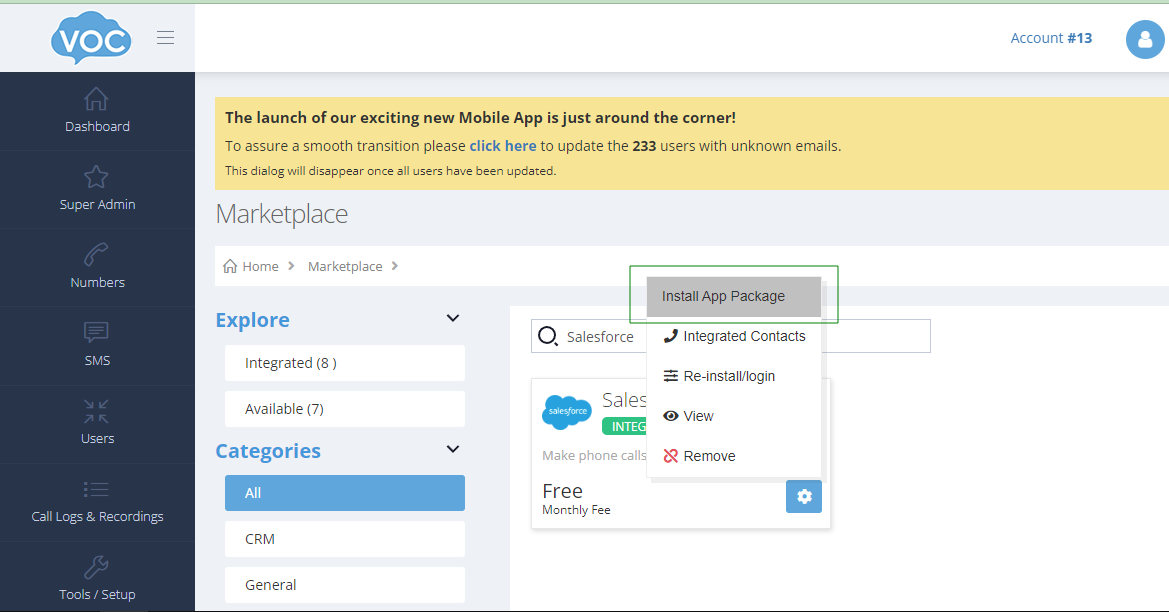Open the gear settings on Salesforce app card
This screenshot has width=1169, height=612.
[x=804, y=496]
